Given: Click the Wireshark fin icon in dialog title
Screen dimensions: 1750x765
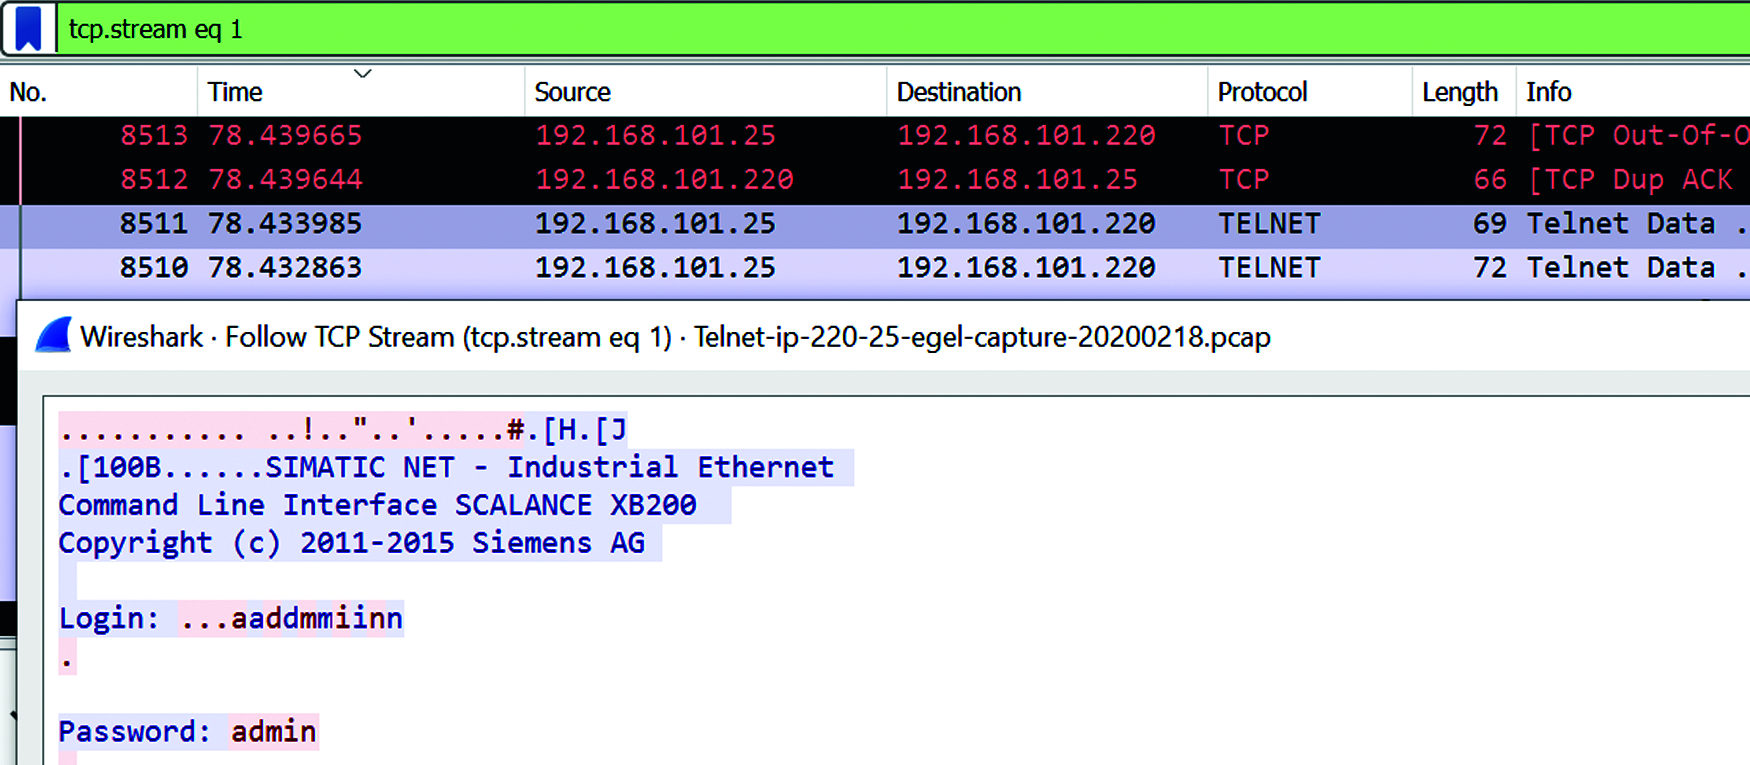Looking at the screenshot, I should 53,336.
